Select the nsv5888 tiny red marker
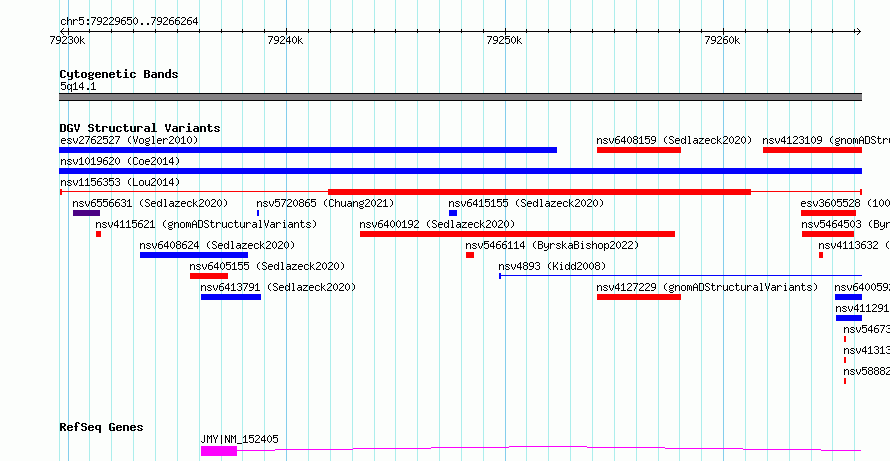This screenshot has width=890, height=461. pos(845,381)
